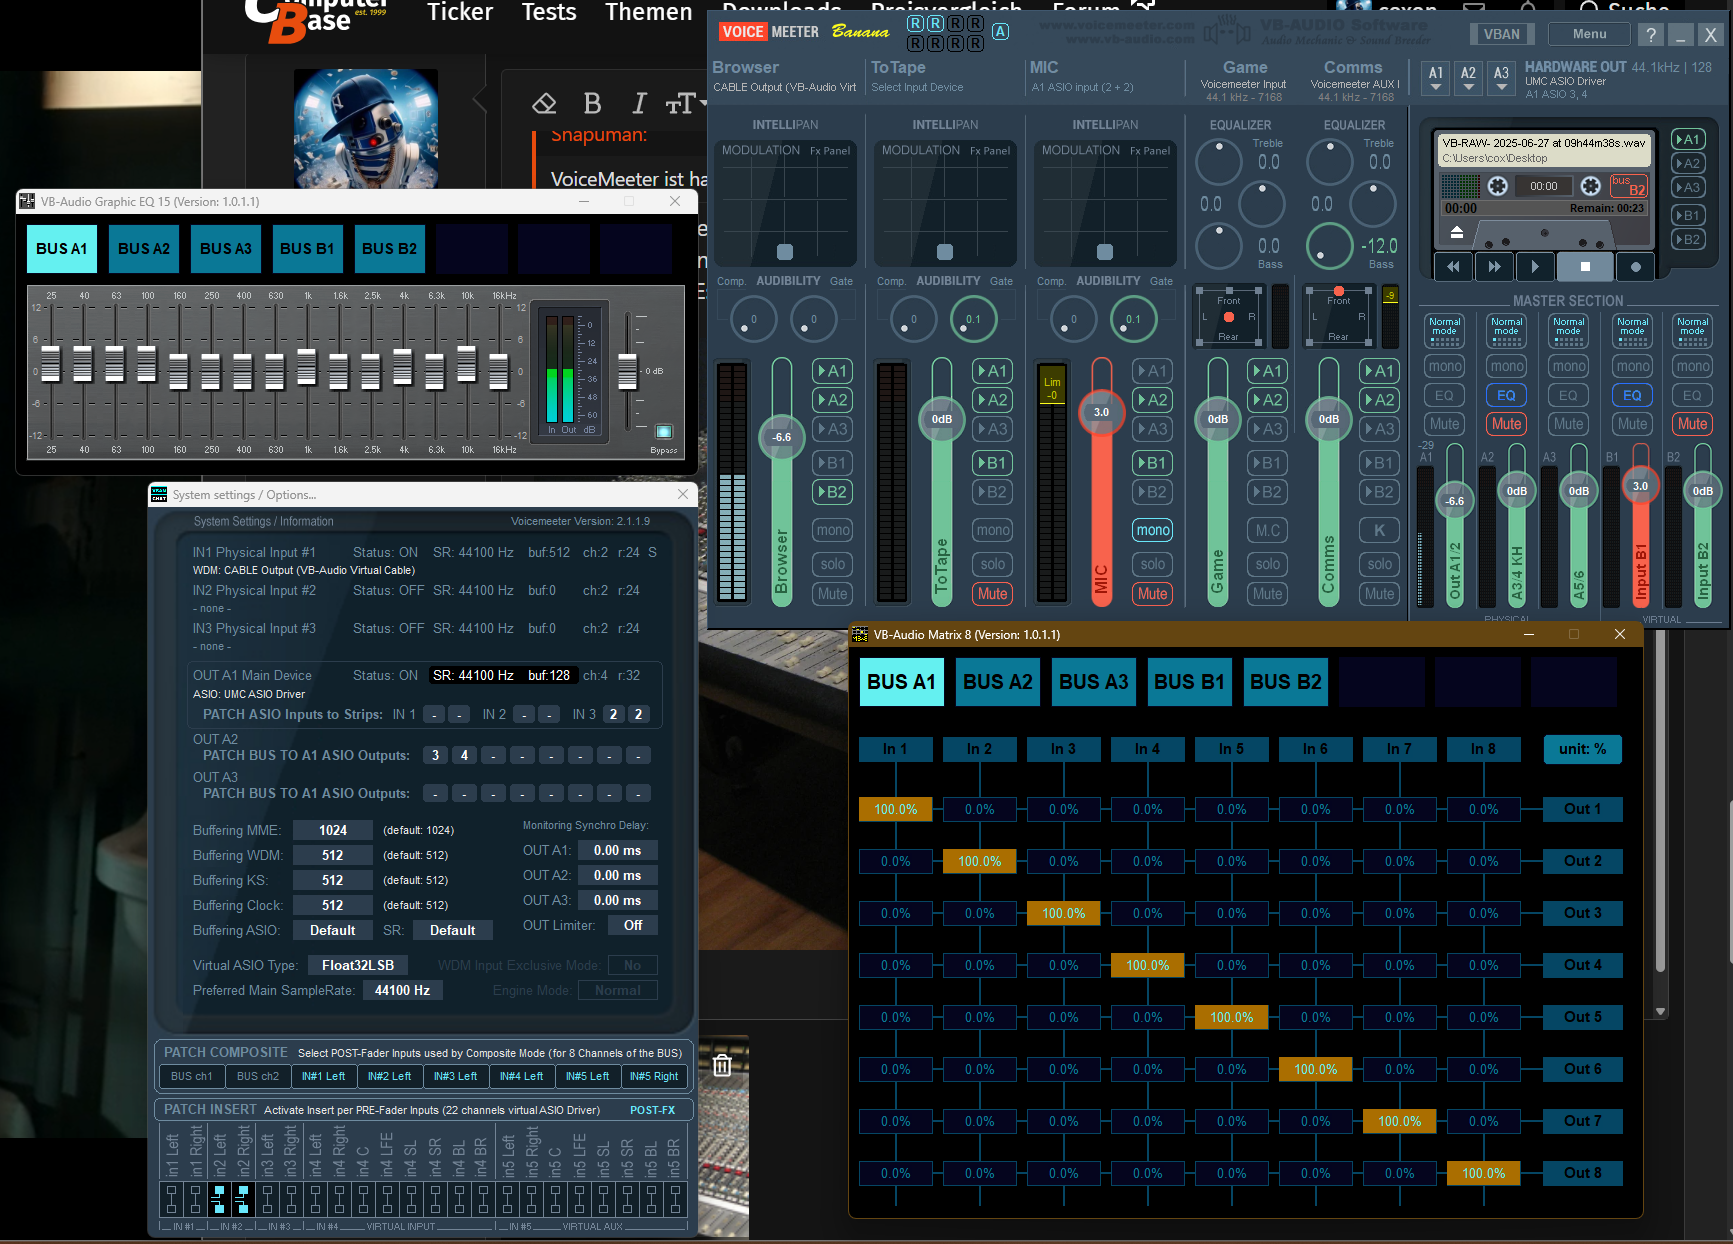
Task: Rewind the Voicemeeter cassette recorder
Action: pyautogui.click(x=1453, y=267)
